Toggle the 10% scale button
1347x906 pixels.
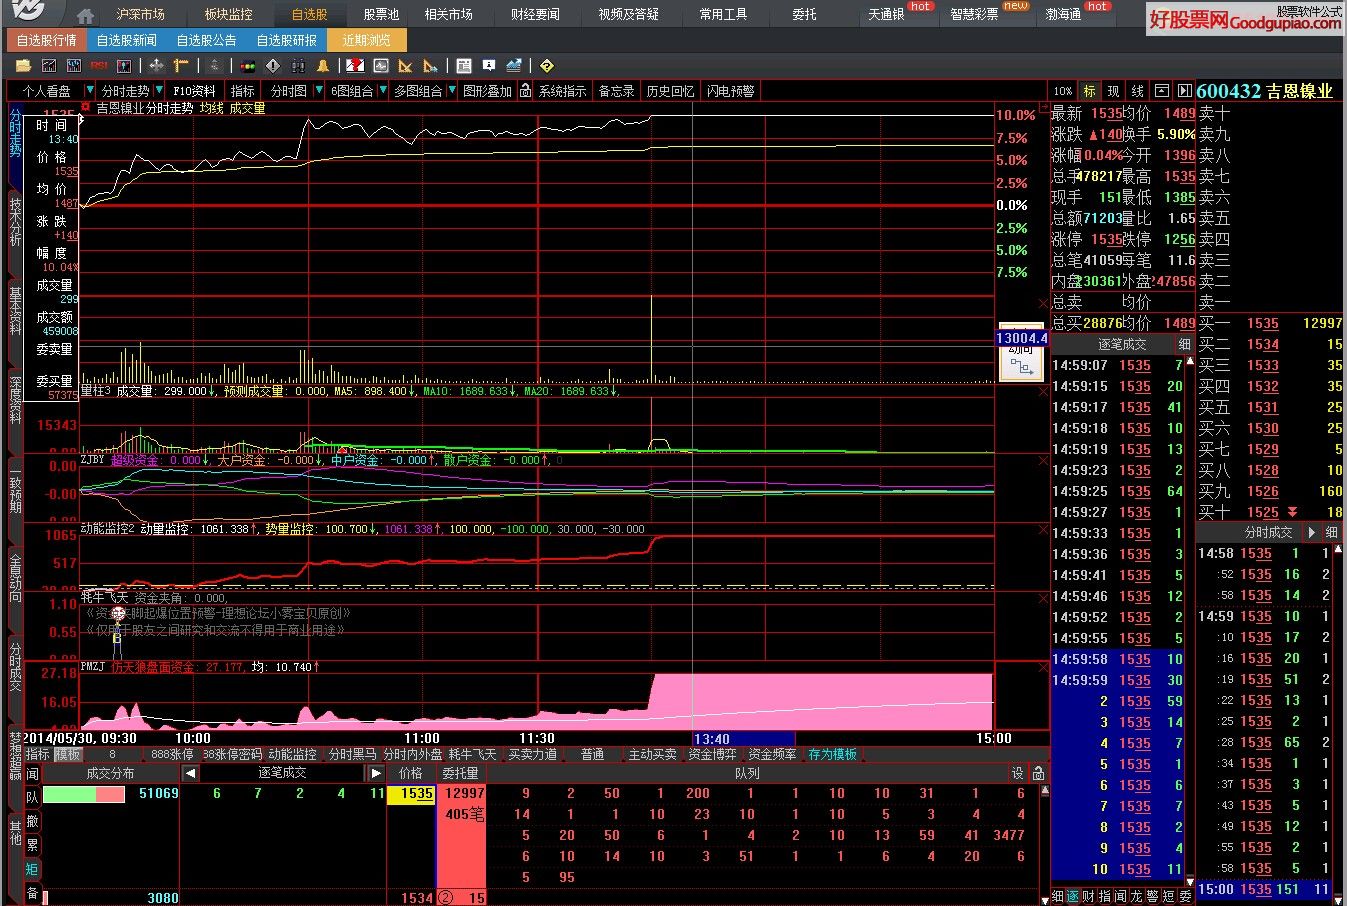pos(1063,91)
